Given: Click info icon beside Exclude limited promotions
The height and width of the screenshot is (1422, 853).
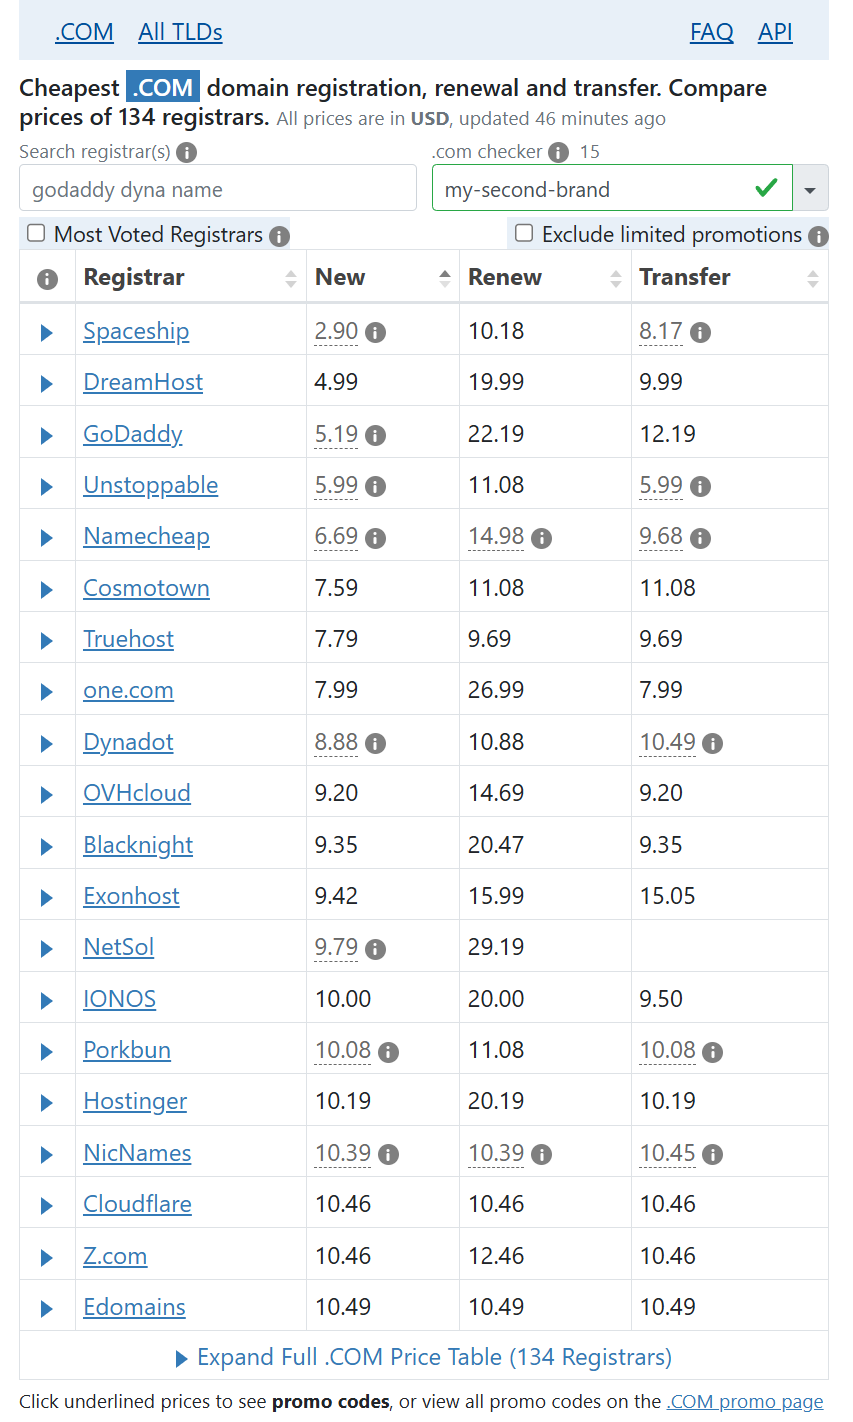Looking at the screenshot, I should pos(818,236).
